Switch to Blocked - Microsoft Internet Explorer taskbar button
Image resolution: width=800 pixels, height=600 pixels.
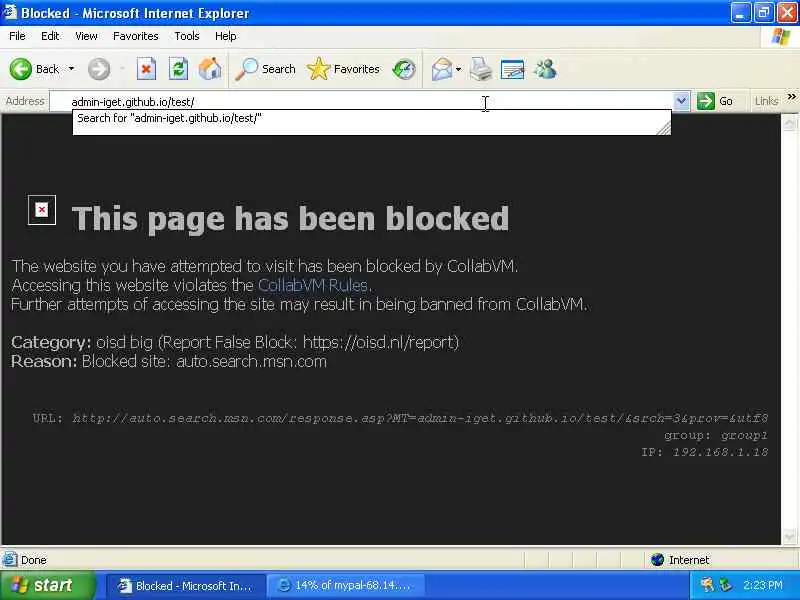point(186,586)
